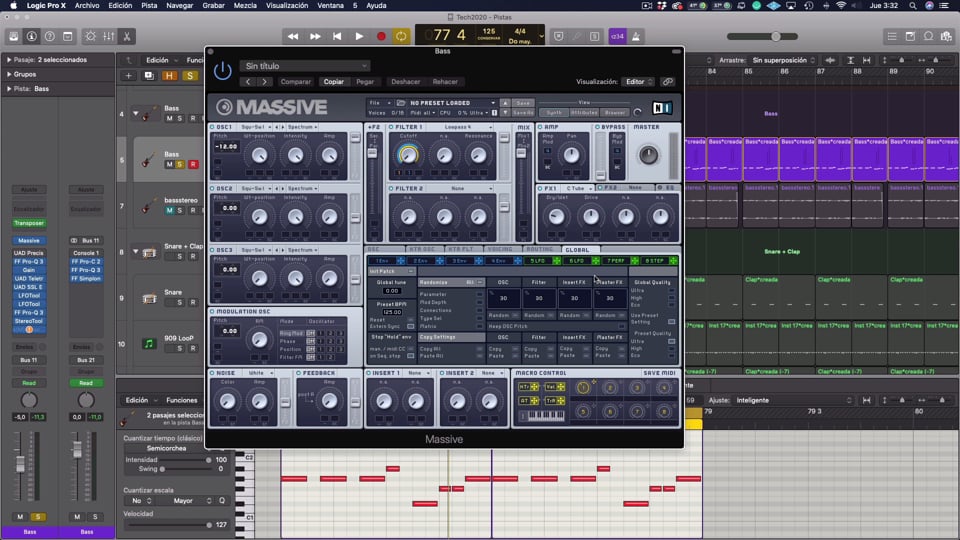
Task: Click the red Record button
Action: point(381,37)
